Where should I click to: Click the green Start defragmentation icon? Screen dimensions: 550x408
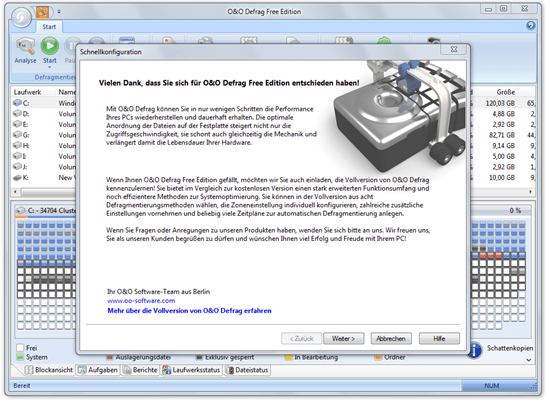pos(49,46)
